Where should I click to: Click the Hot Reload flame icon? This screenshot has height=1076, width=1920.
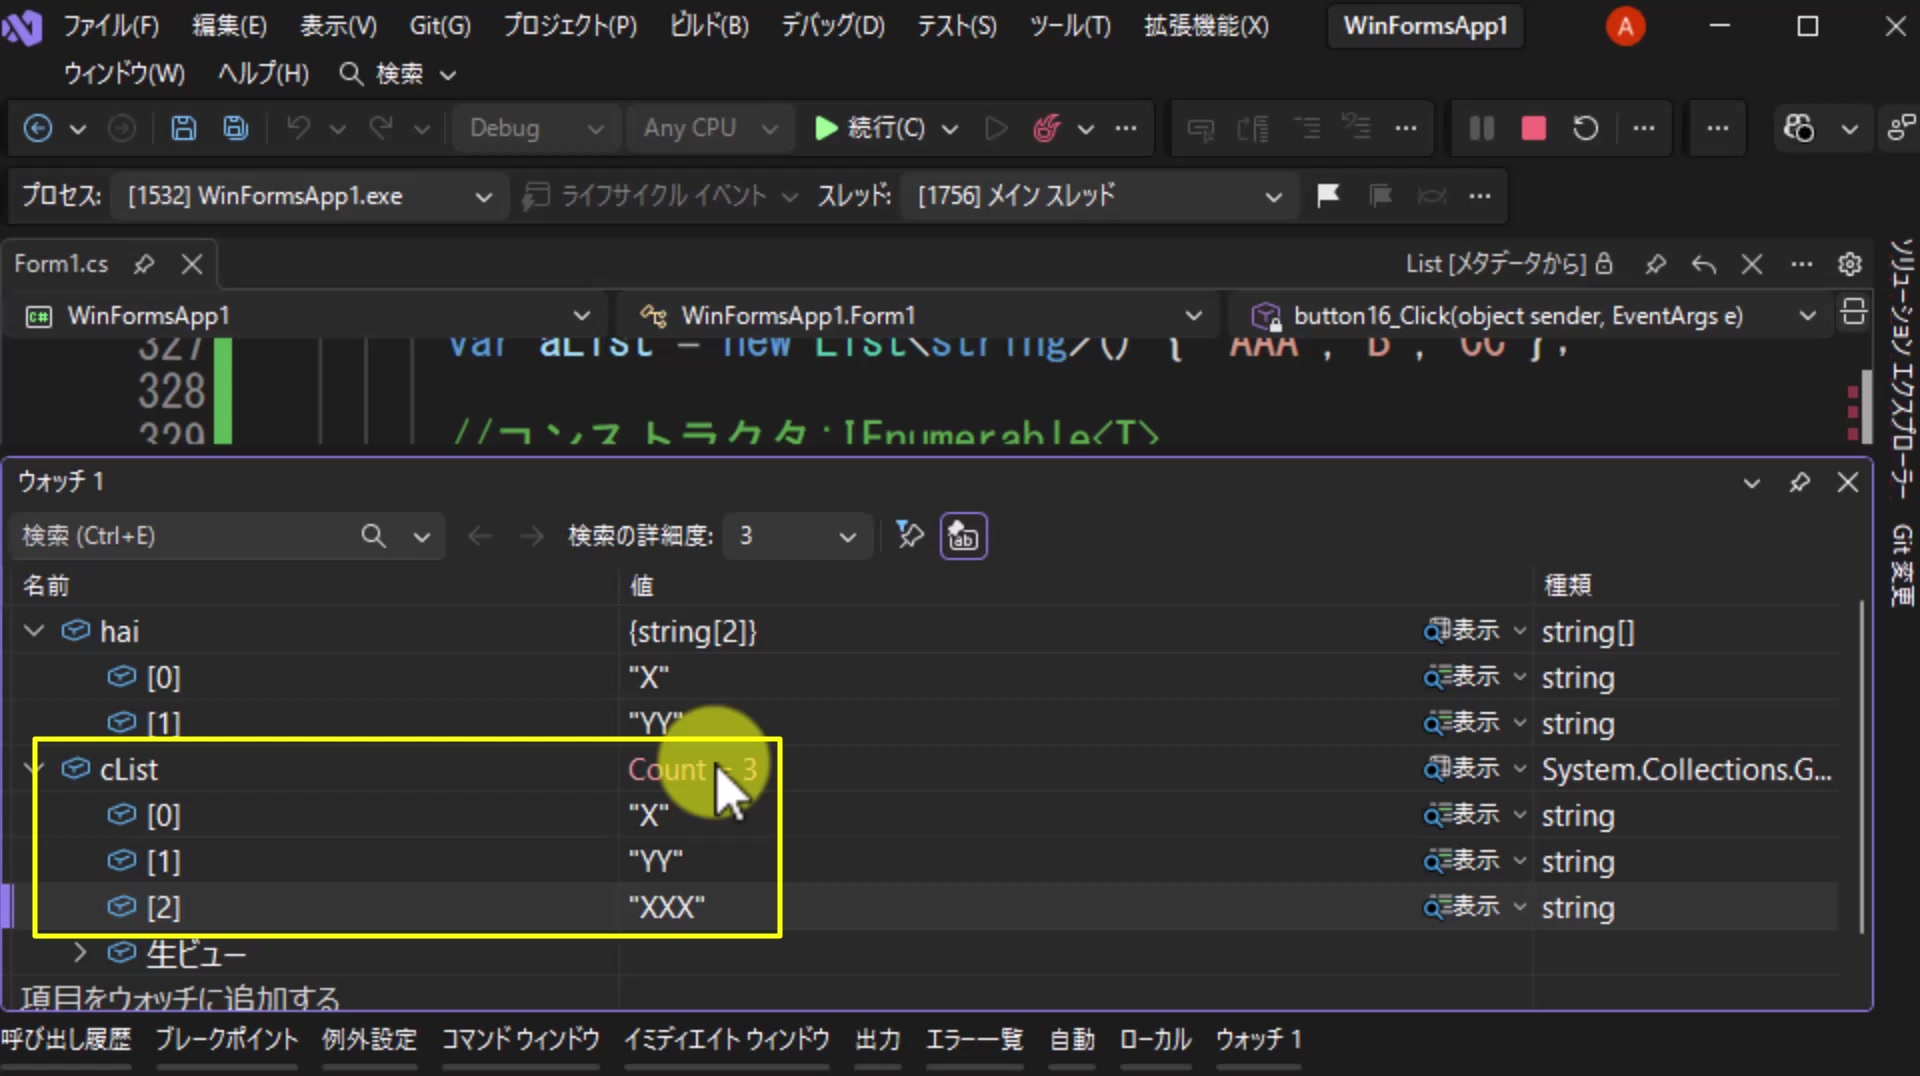tap(1046, 128)
